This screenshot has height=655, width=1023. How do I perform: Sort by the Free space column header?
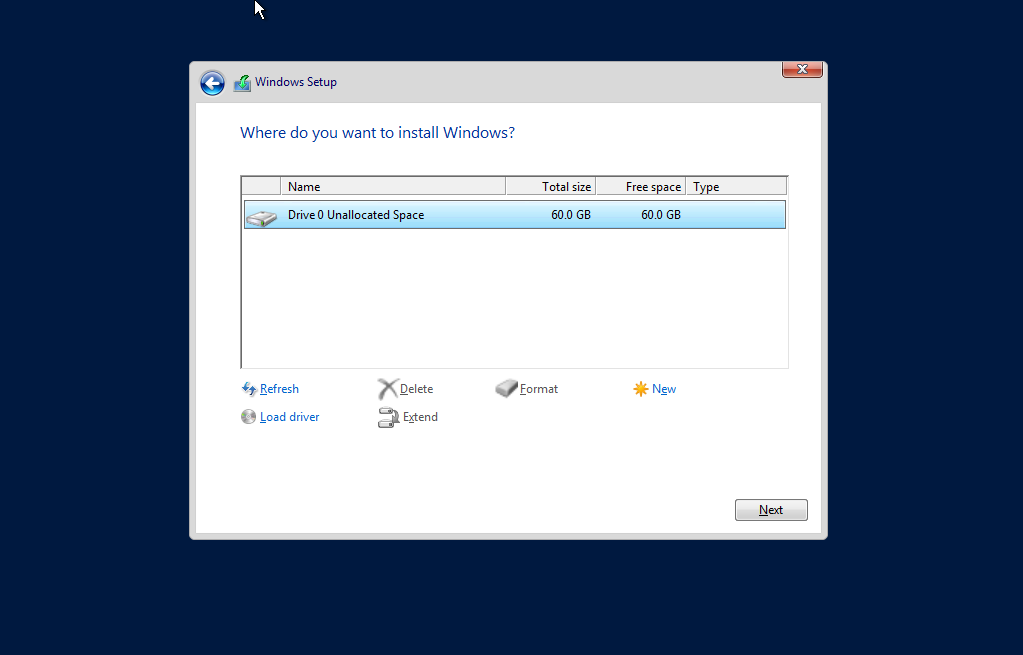[x=641, y=187]
